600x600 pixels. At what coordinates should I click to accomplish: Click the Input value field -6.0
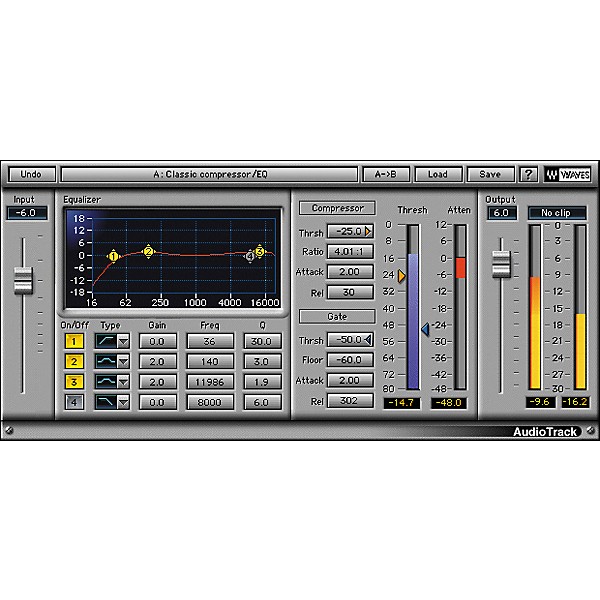tap(27, 213)
